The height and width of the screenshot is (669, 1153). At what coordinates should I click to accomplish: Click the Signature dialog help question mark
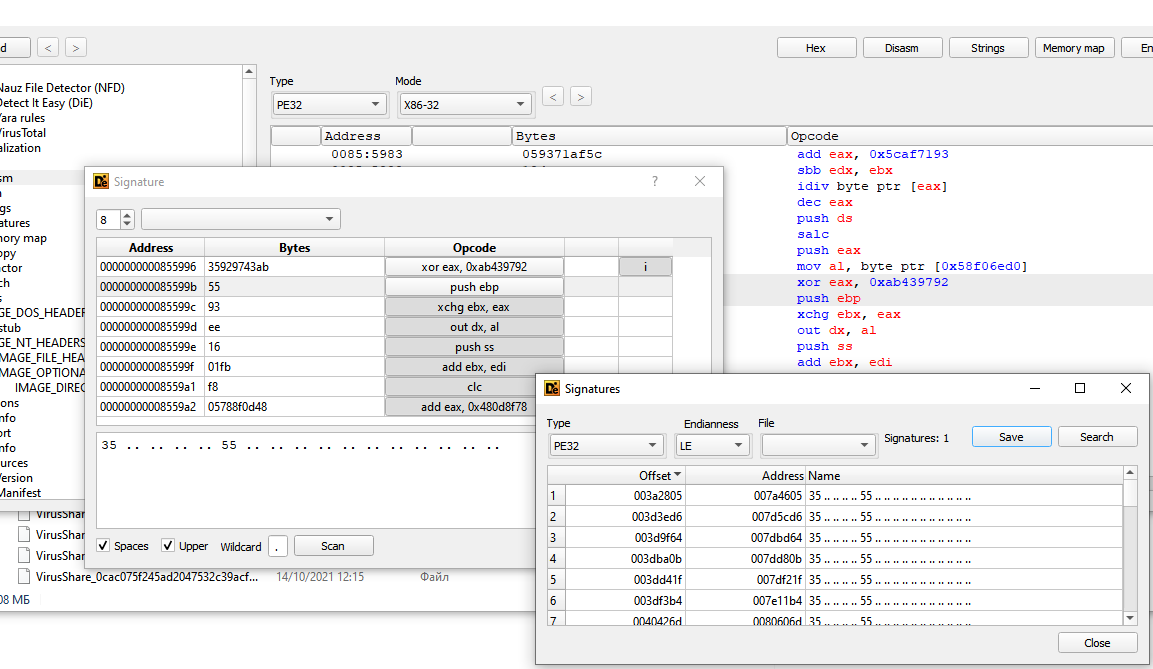654,181
